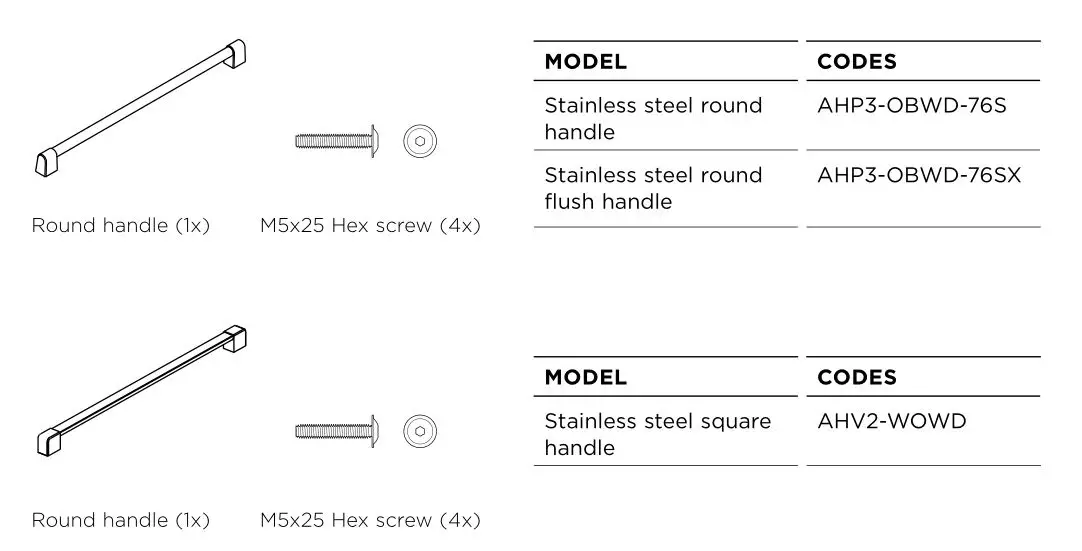Select the hex screw head drawing beside the round handle
The width and height of the screenshot is (1082, 551).
[x=419, y=141]
